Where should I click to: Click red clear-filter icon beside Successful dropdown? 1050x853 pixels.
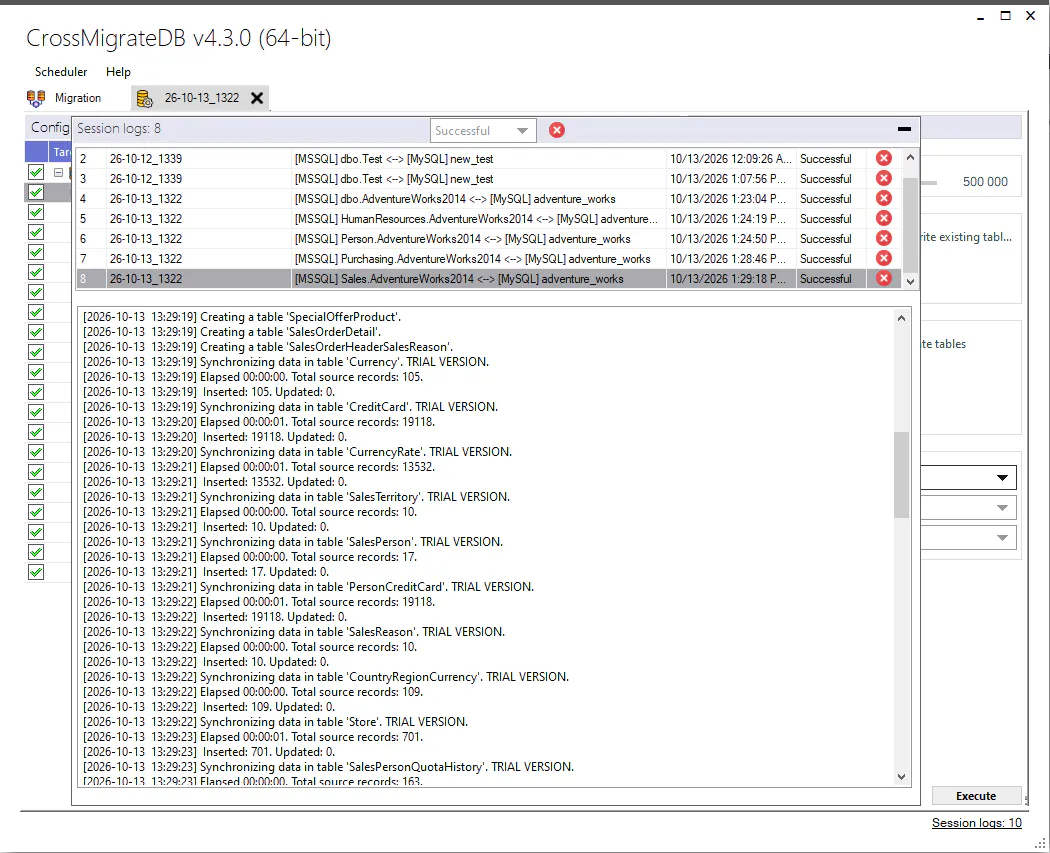(x=556, y=130)
